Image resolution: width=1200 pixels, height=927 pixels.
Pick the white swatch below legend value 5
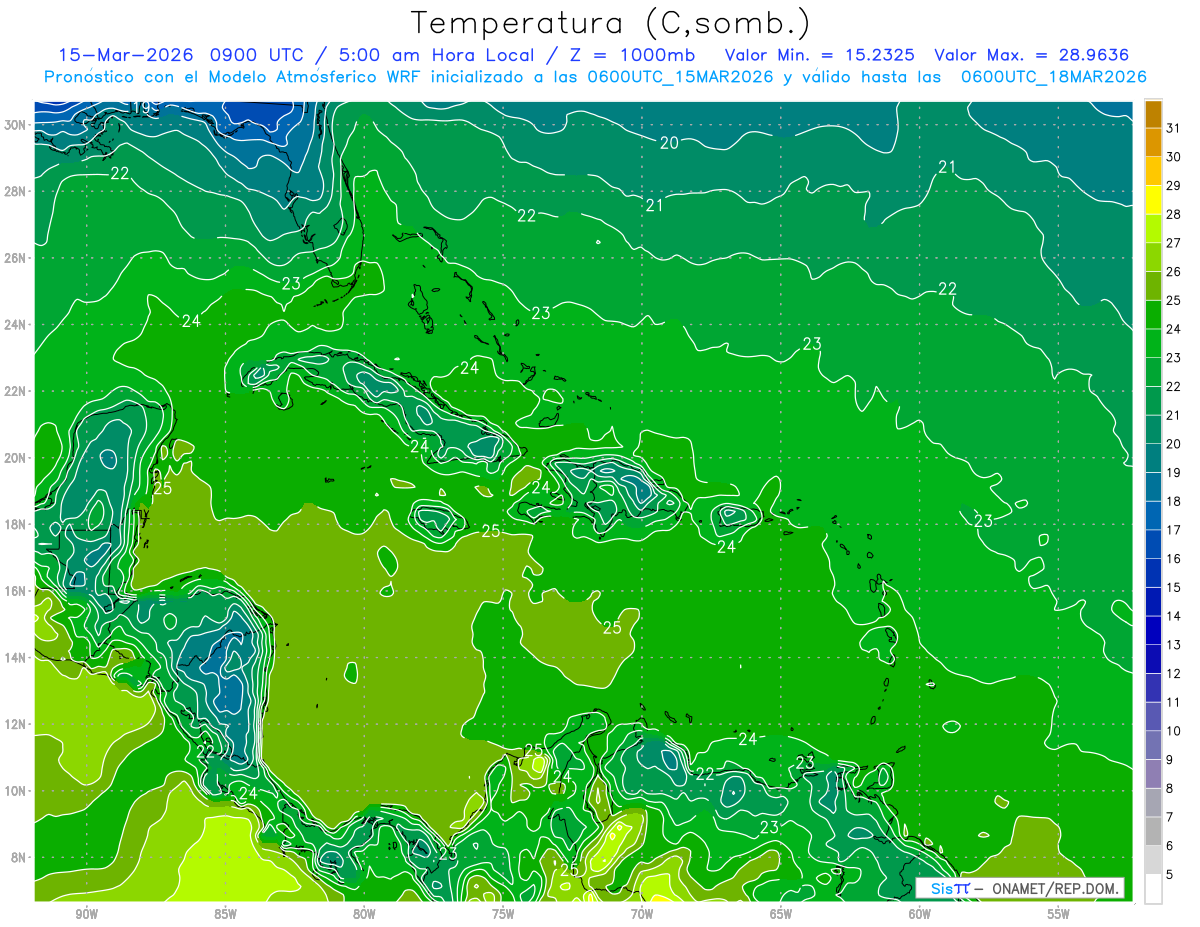tap(1153, 889)
